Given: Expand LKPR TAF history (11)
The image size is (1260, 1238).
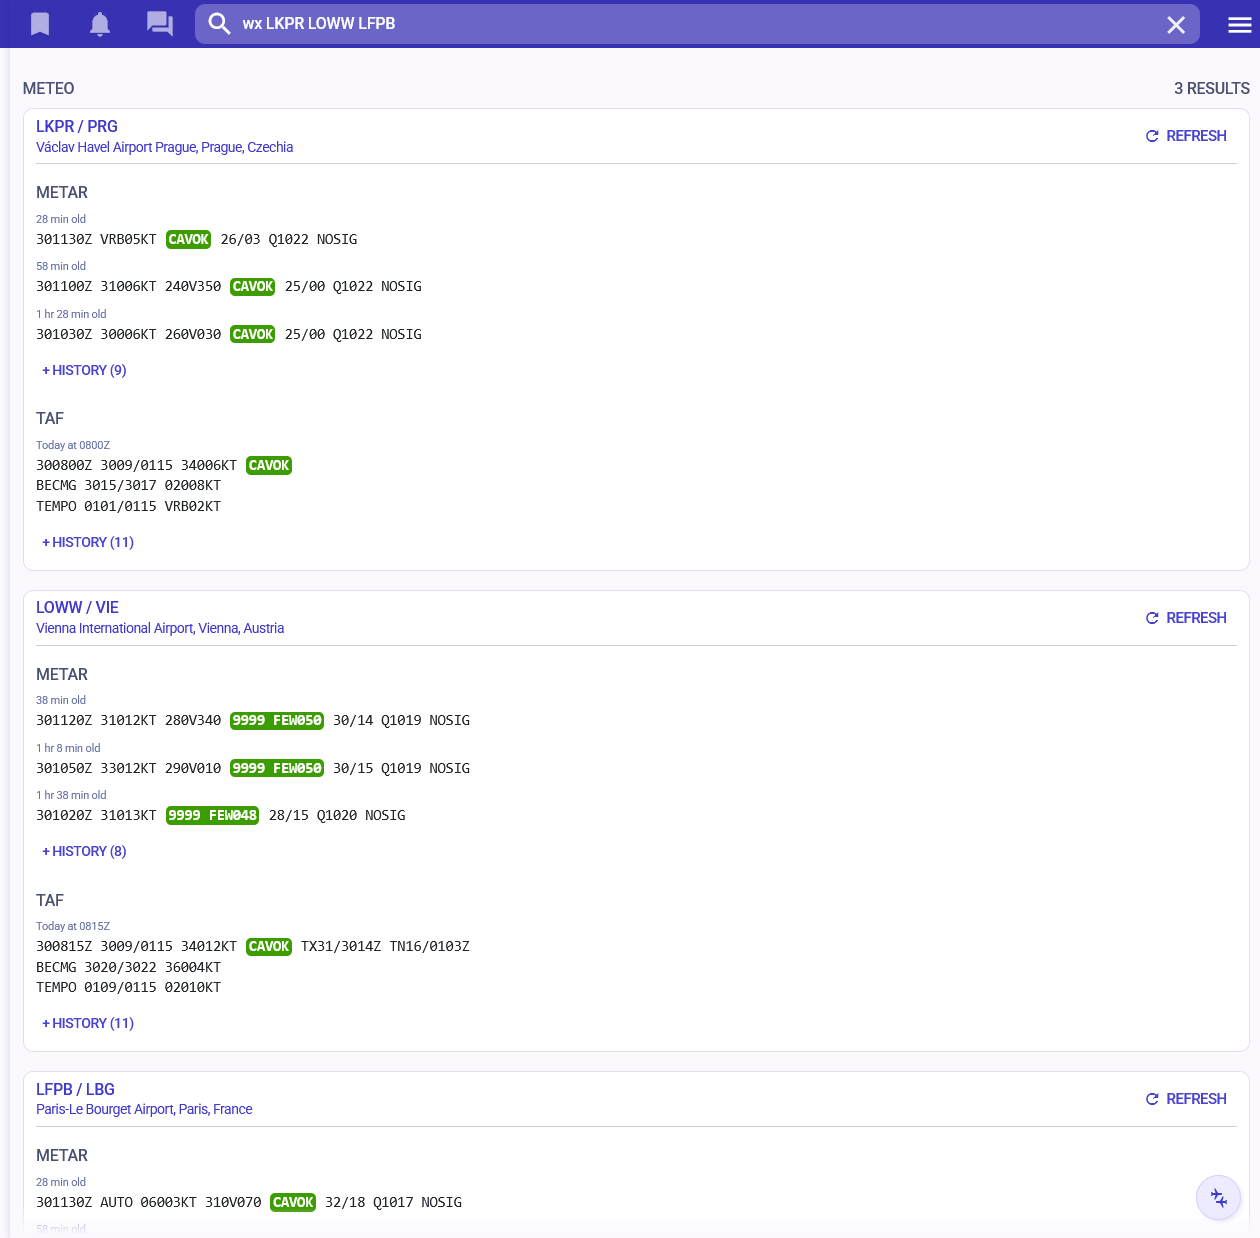Looking at the screenshot, I should click(x=88, y=542).
